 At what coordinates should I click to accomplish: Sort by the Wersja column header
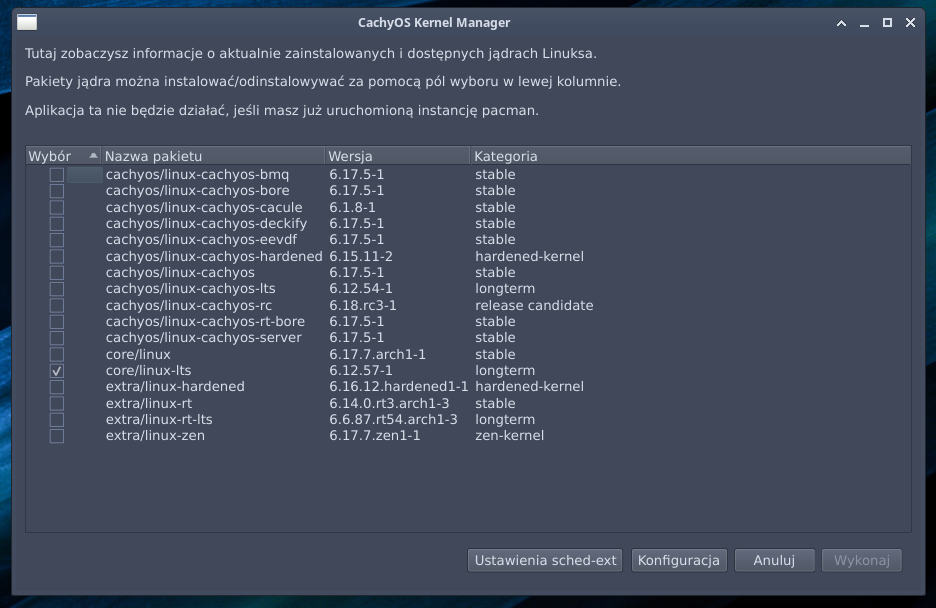pyautogui.click(x=398, y=156)
